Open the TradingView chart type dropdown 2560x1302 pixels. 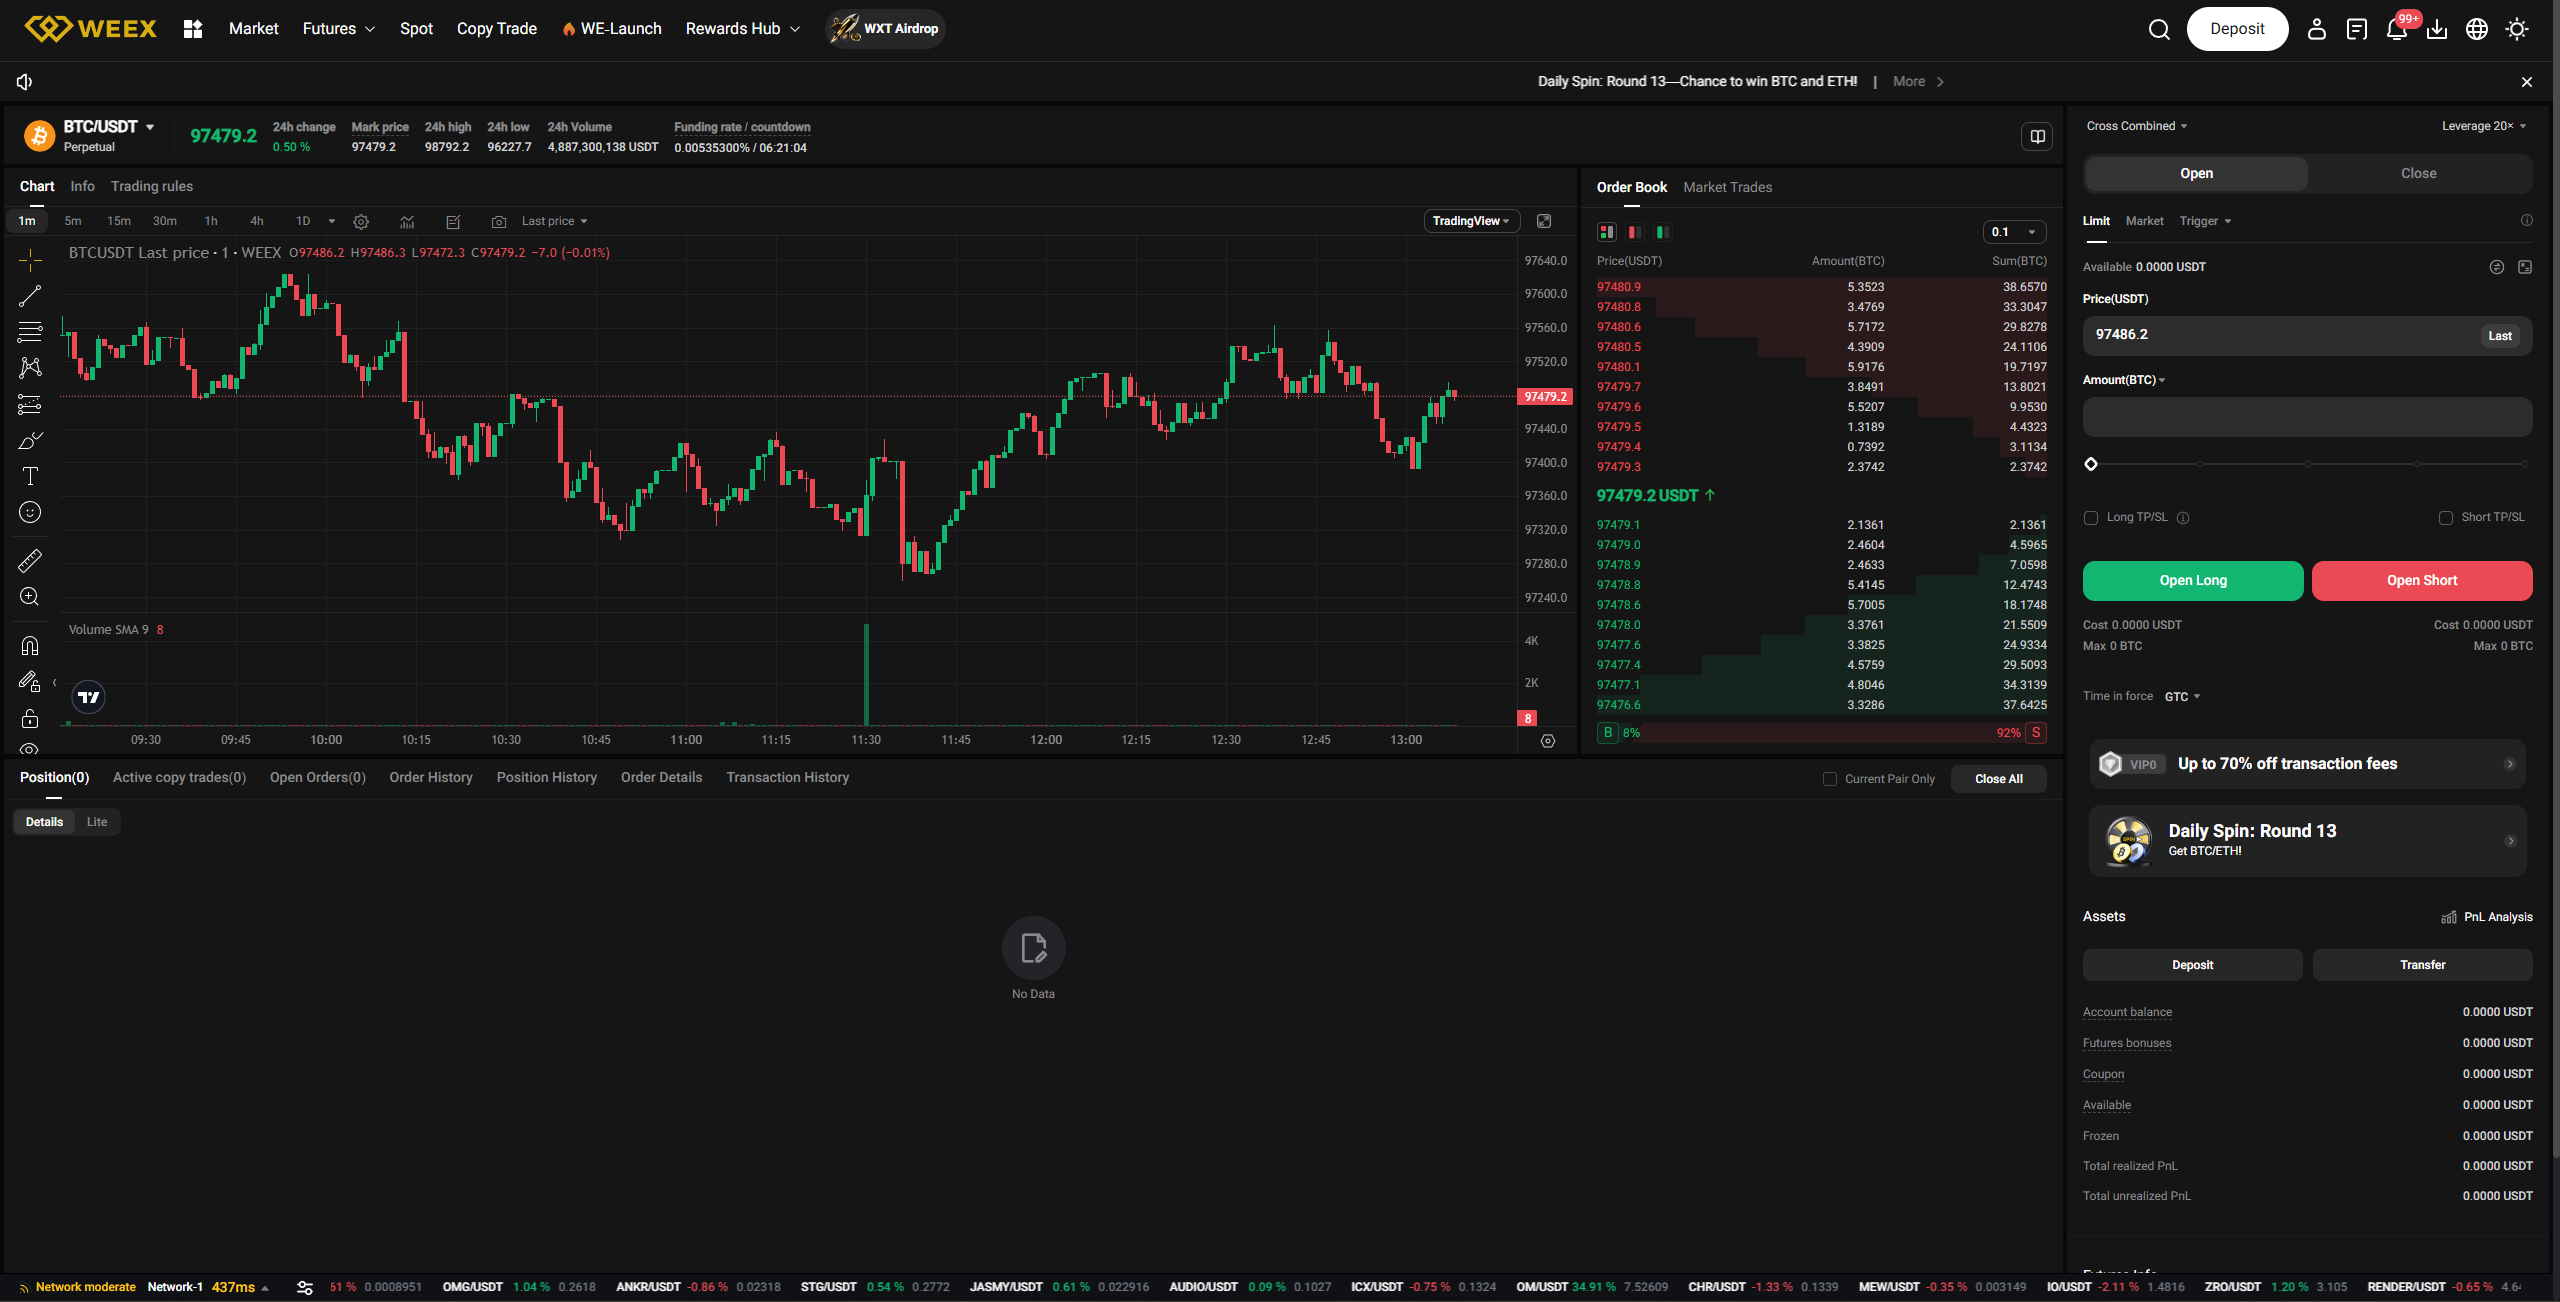(x=1471, y=221)
